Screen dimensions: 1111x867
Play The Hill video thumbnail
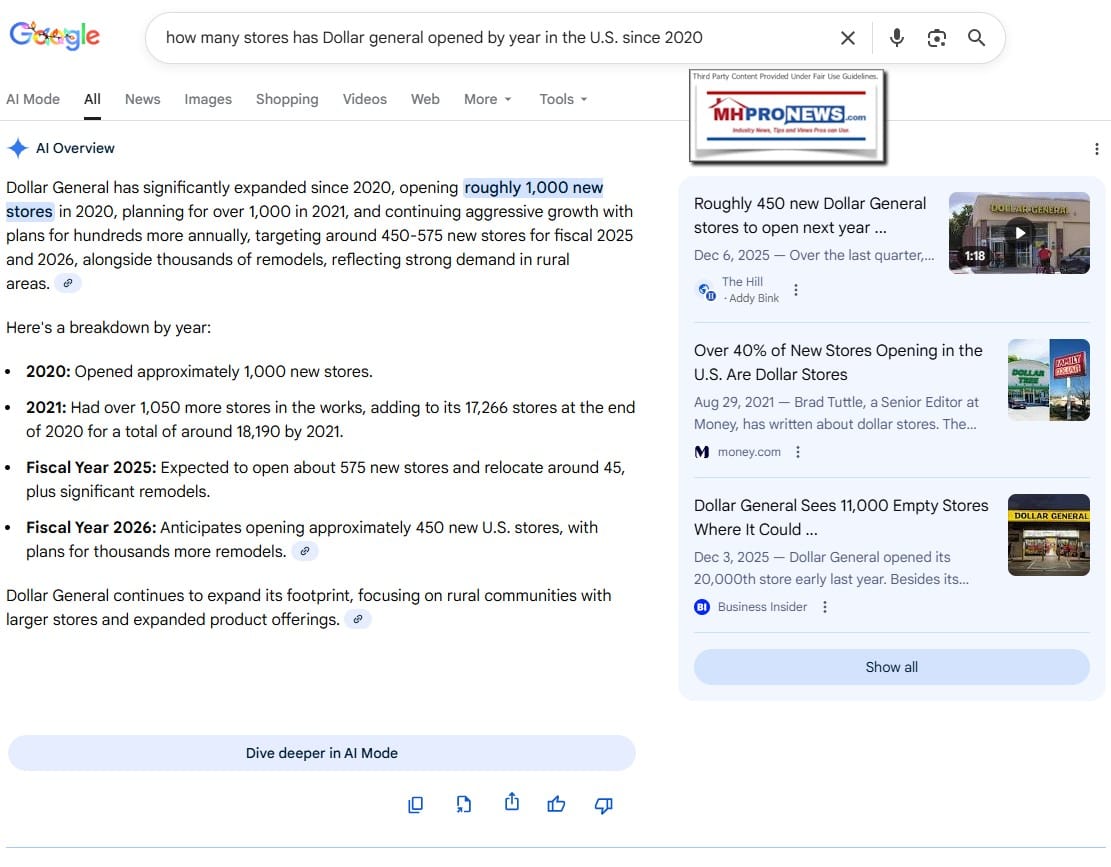[1018, 232]
